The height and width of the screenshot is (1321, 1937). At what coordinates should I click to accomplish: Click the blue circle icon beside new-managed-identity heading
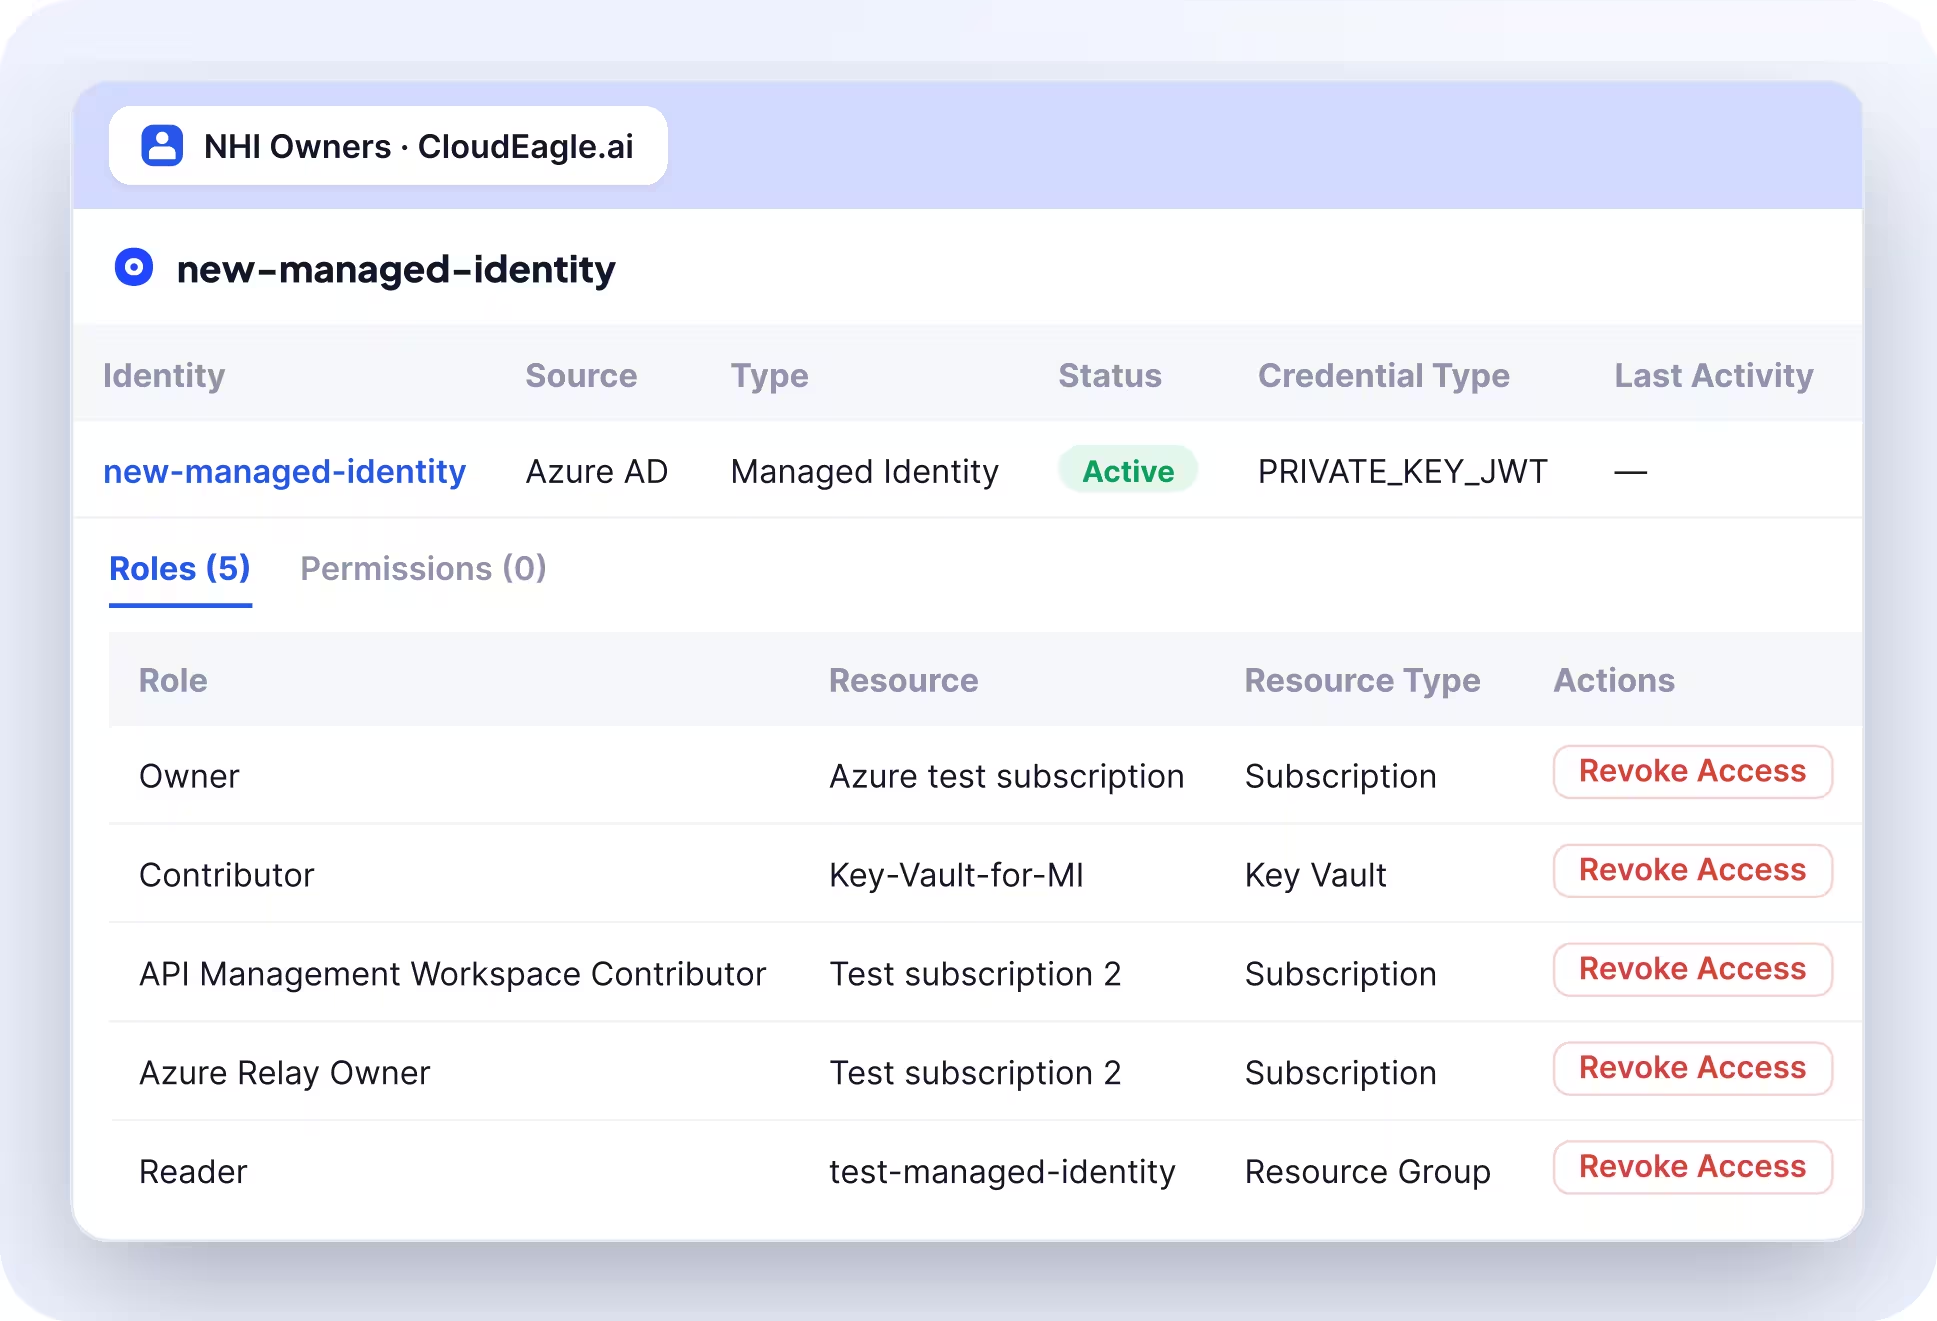click(x=134, y=268)
